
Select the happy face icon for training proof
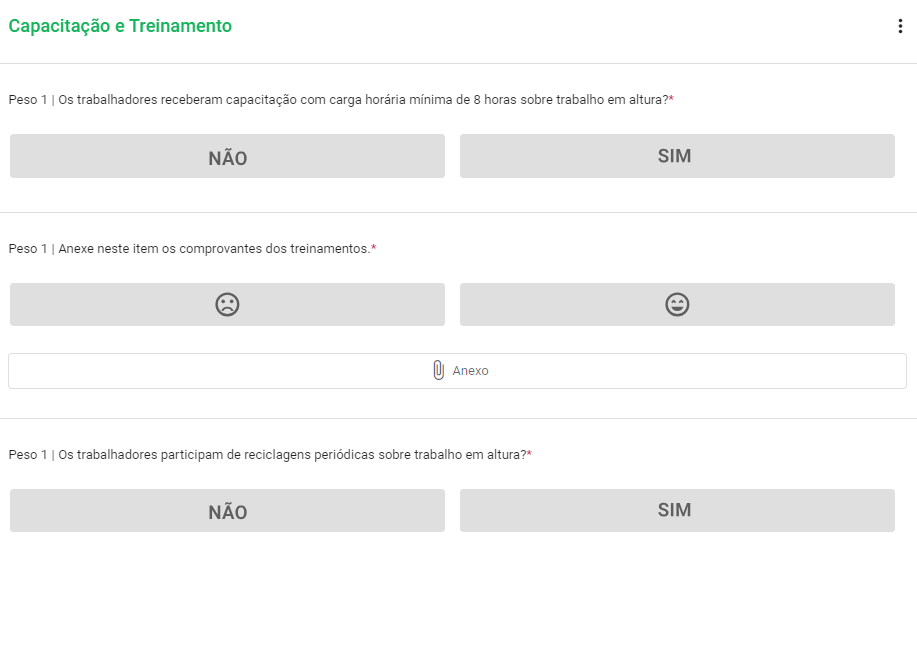point(677,304)
